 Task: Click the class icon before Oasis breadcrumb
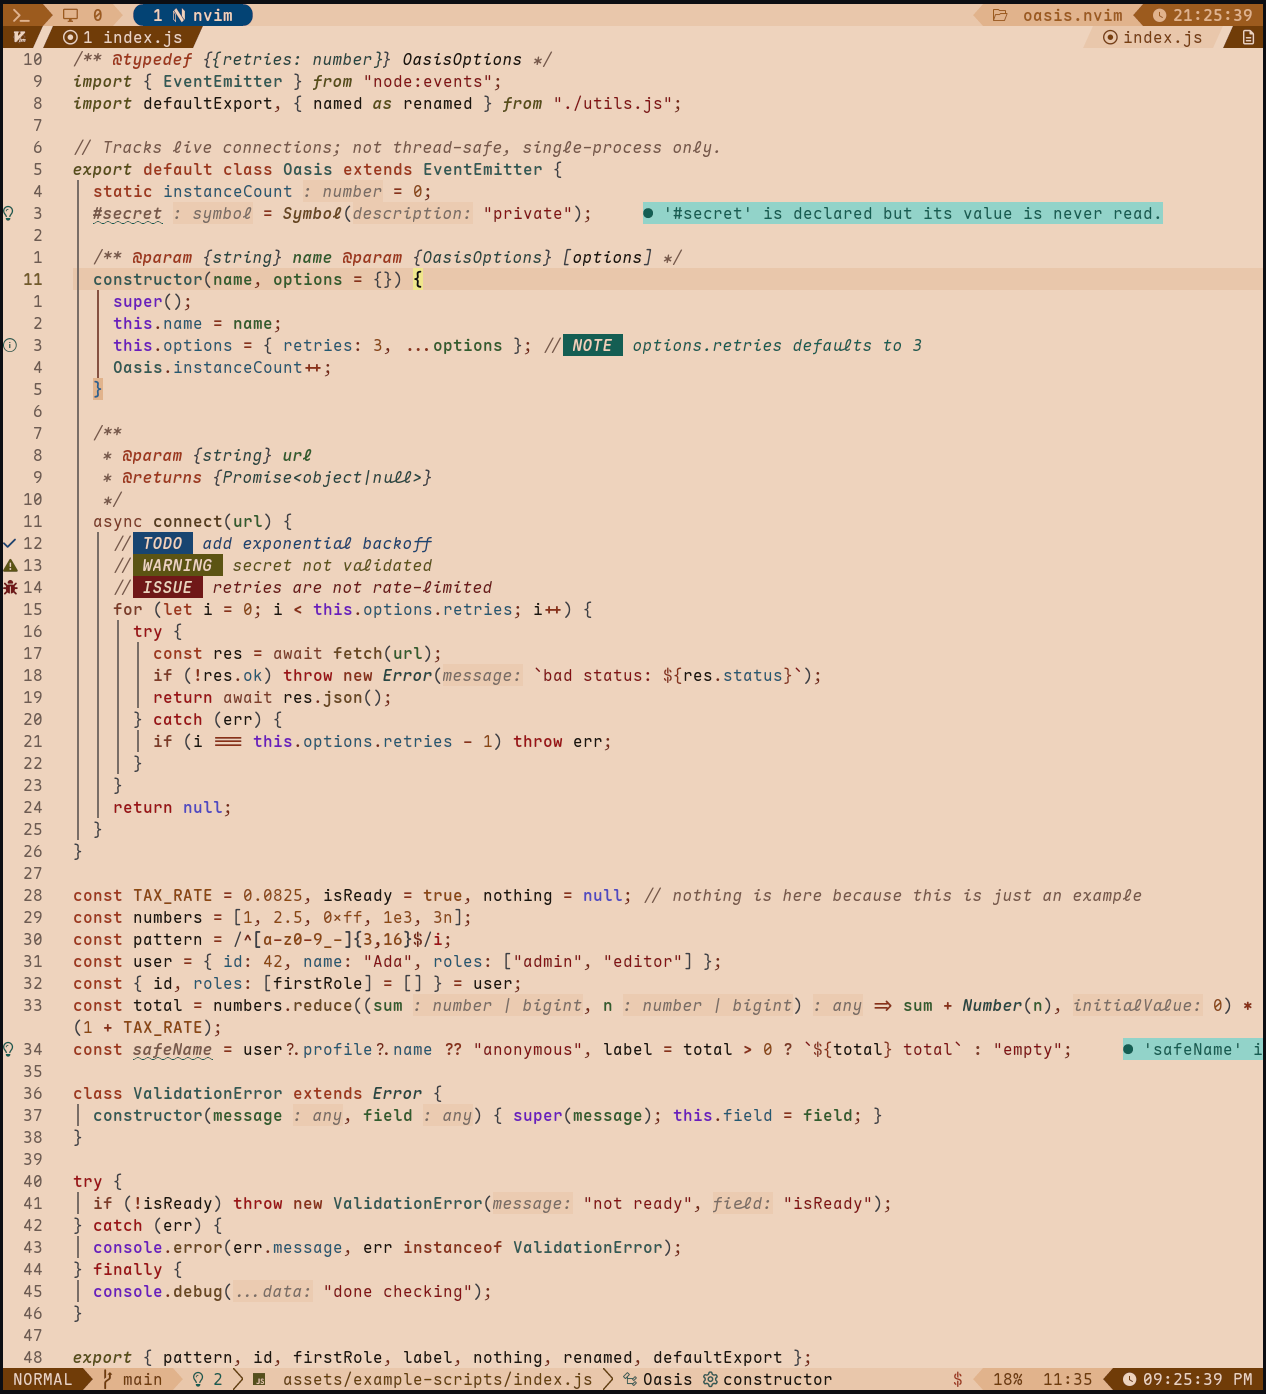point(630,1379)
